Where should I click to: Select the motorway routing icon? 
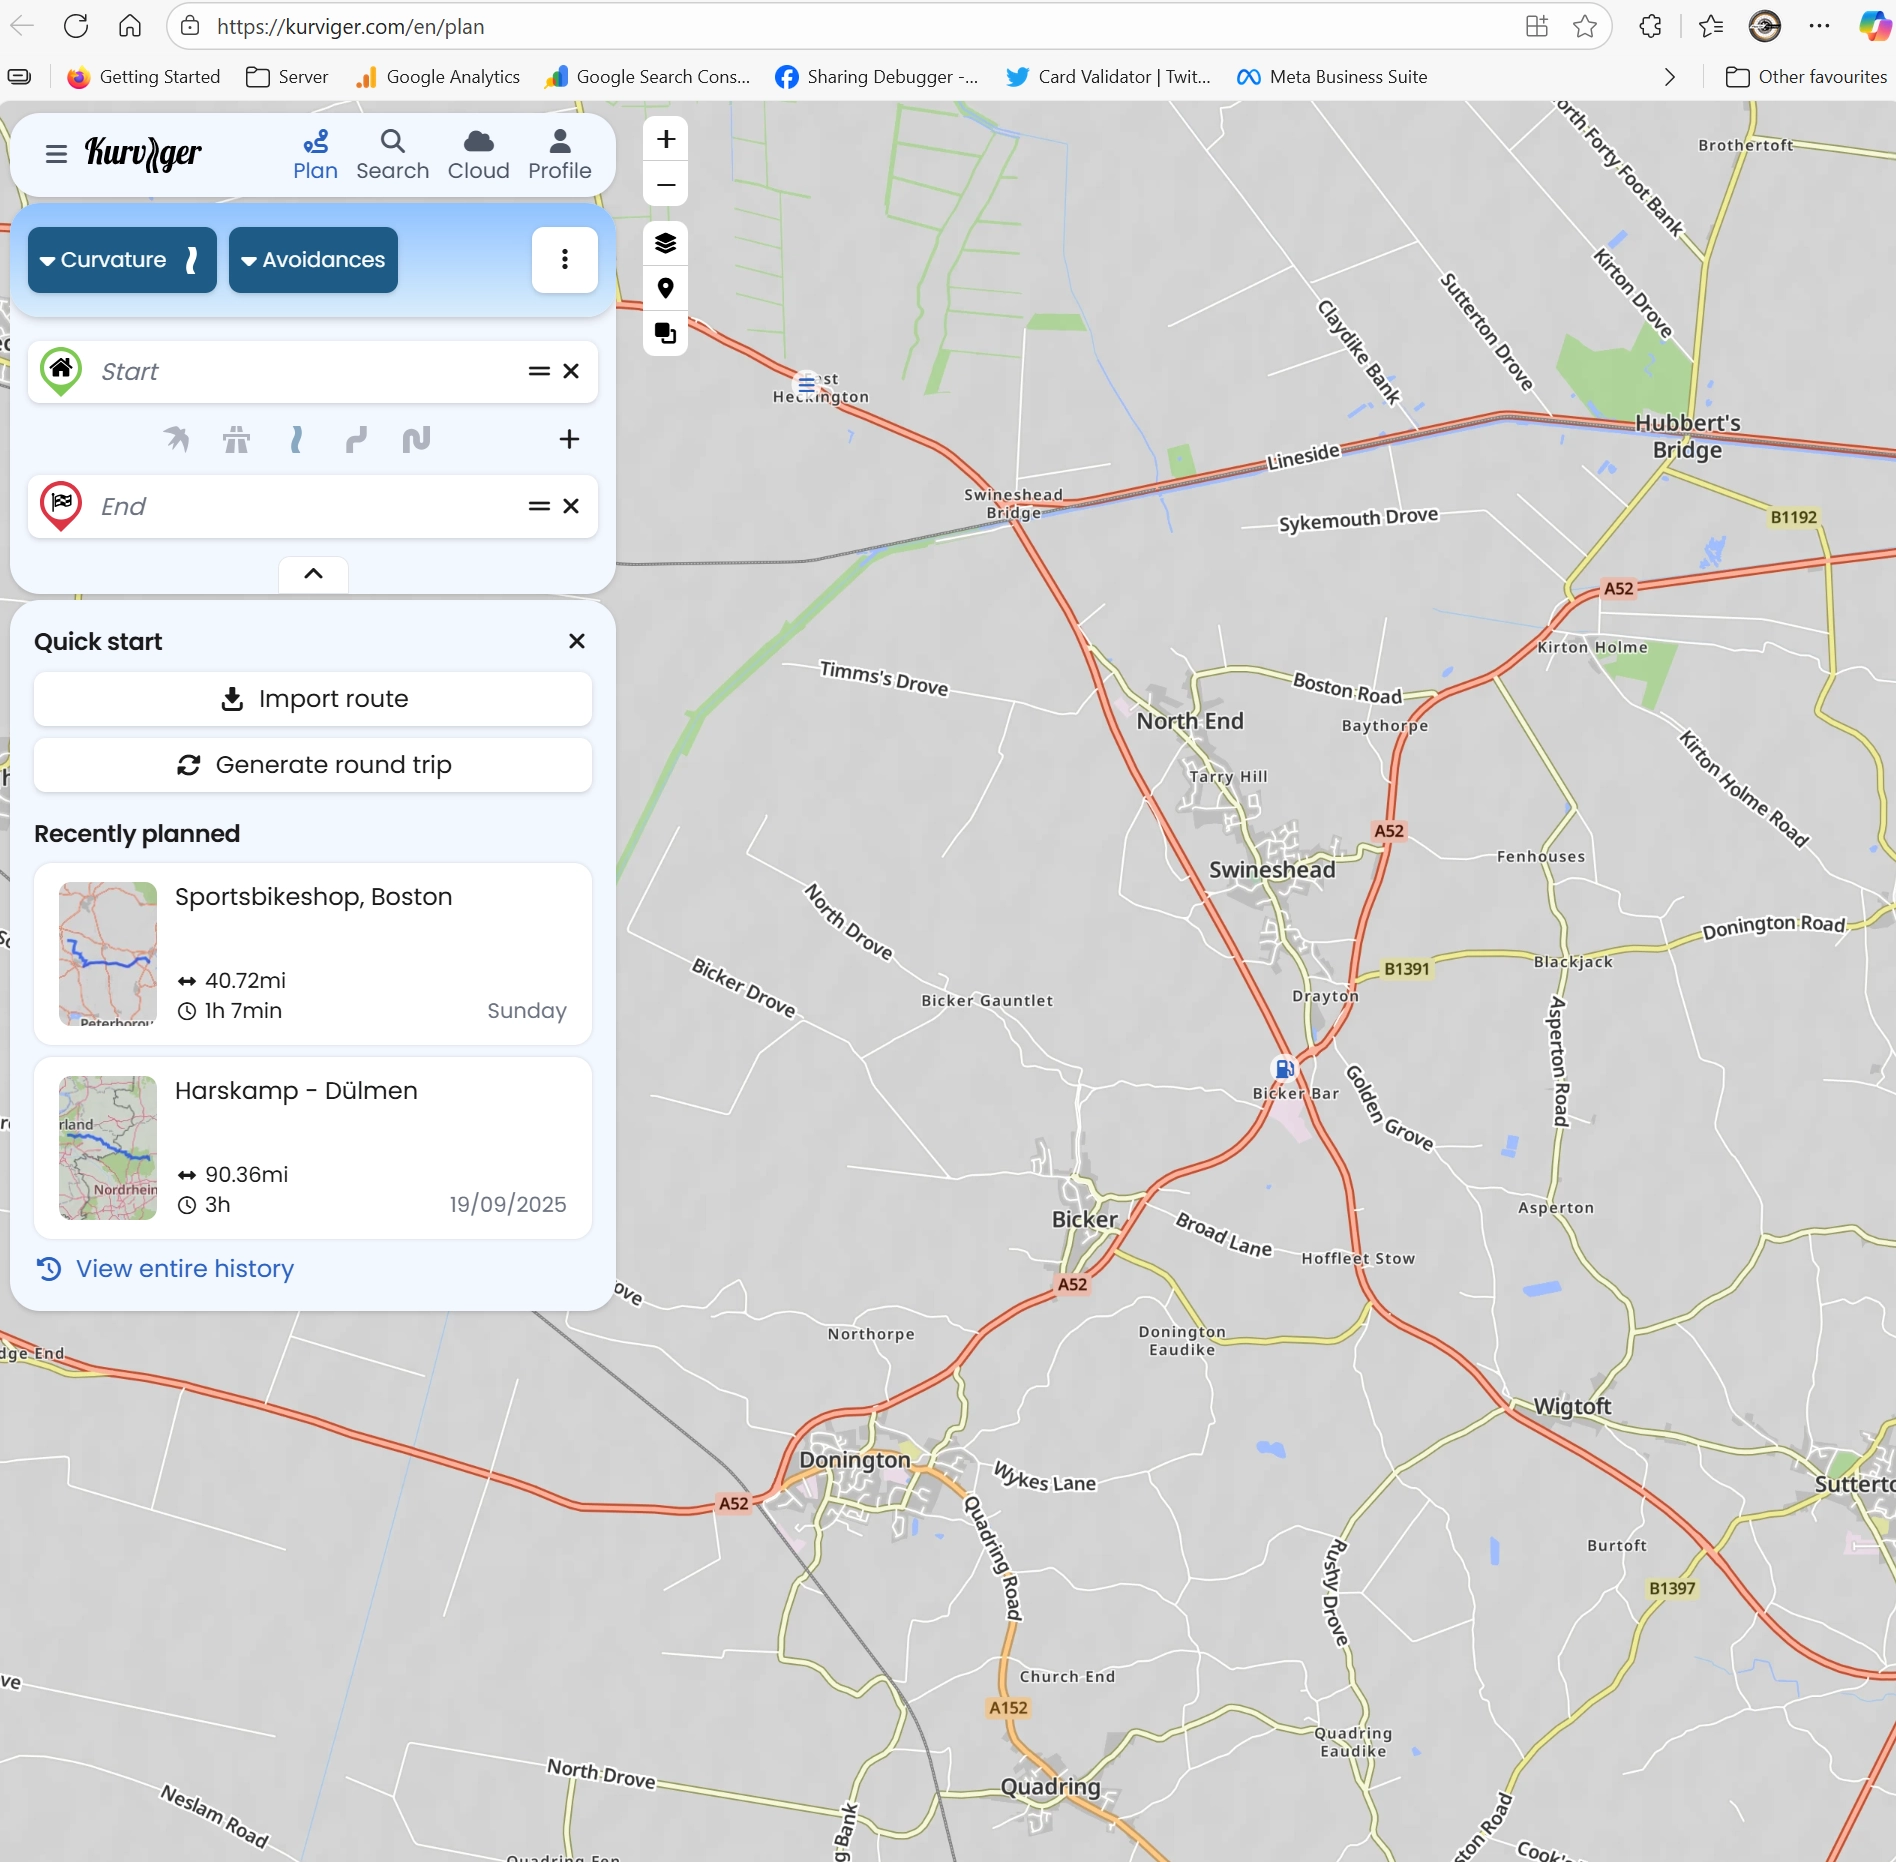click(236, 439)
